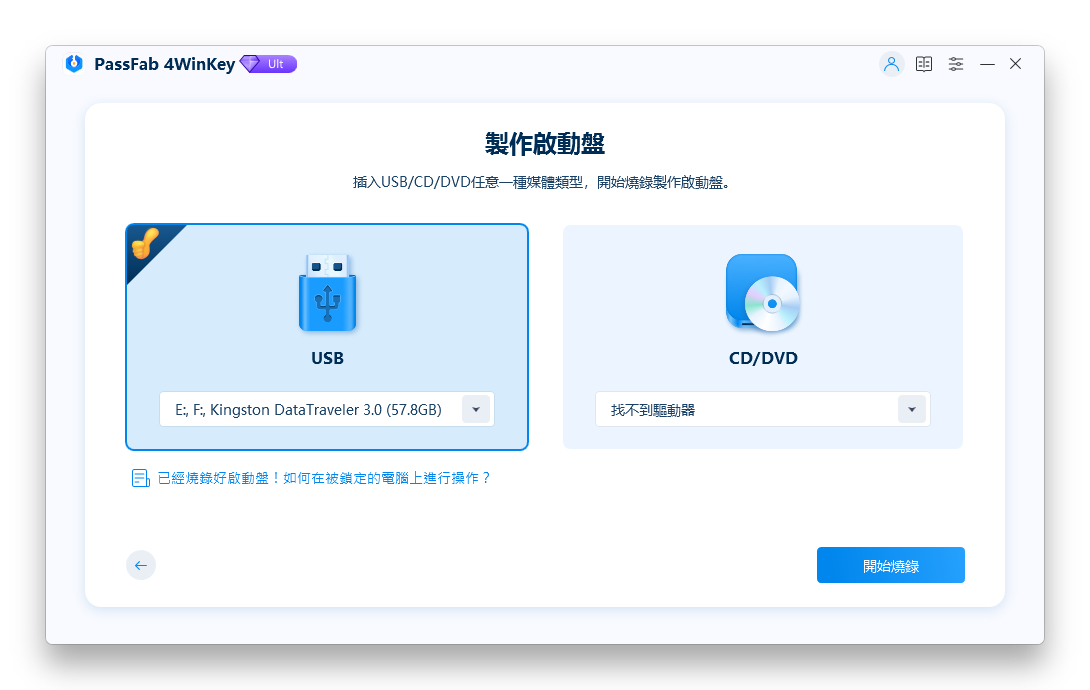Open the user guide book icon
The image size is (1090, 690).
[924, 64]
